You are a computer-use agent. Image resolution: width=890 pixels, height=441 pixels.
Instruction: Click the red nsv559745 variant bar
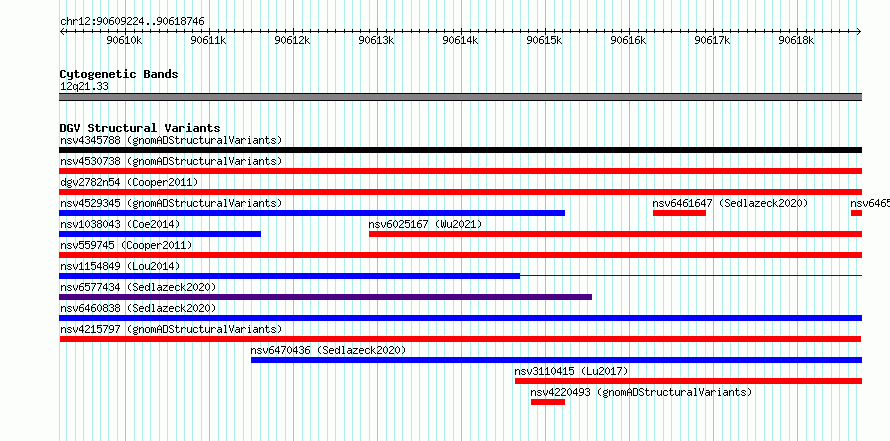tap(460, 255)
